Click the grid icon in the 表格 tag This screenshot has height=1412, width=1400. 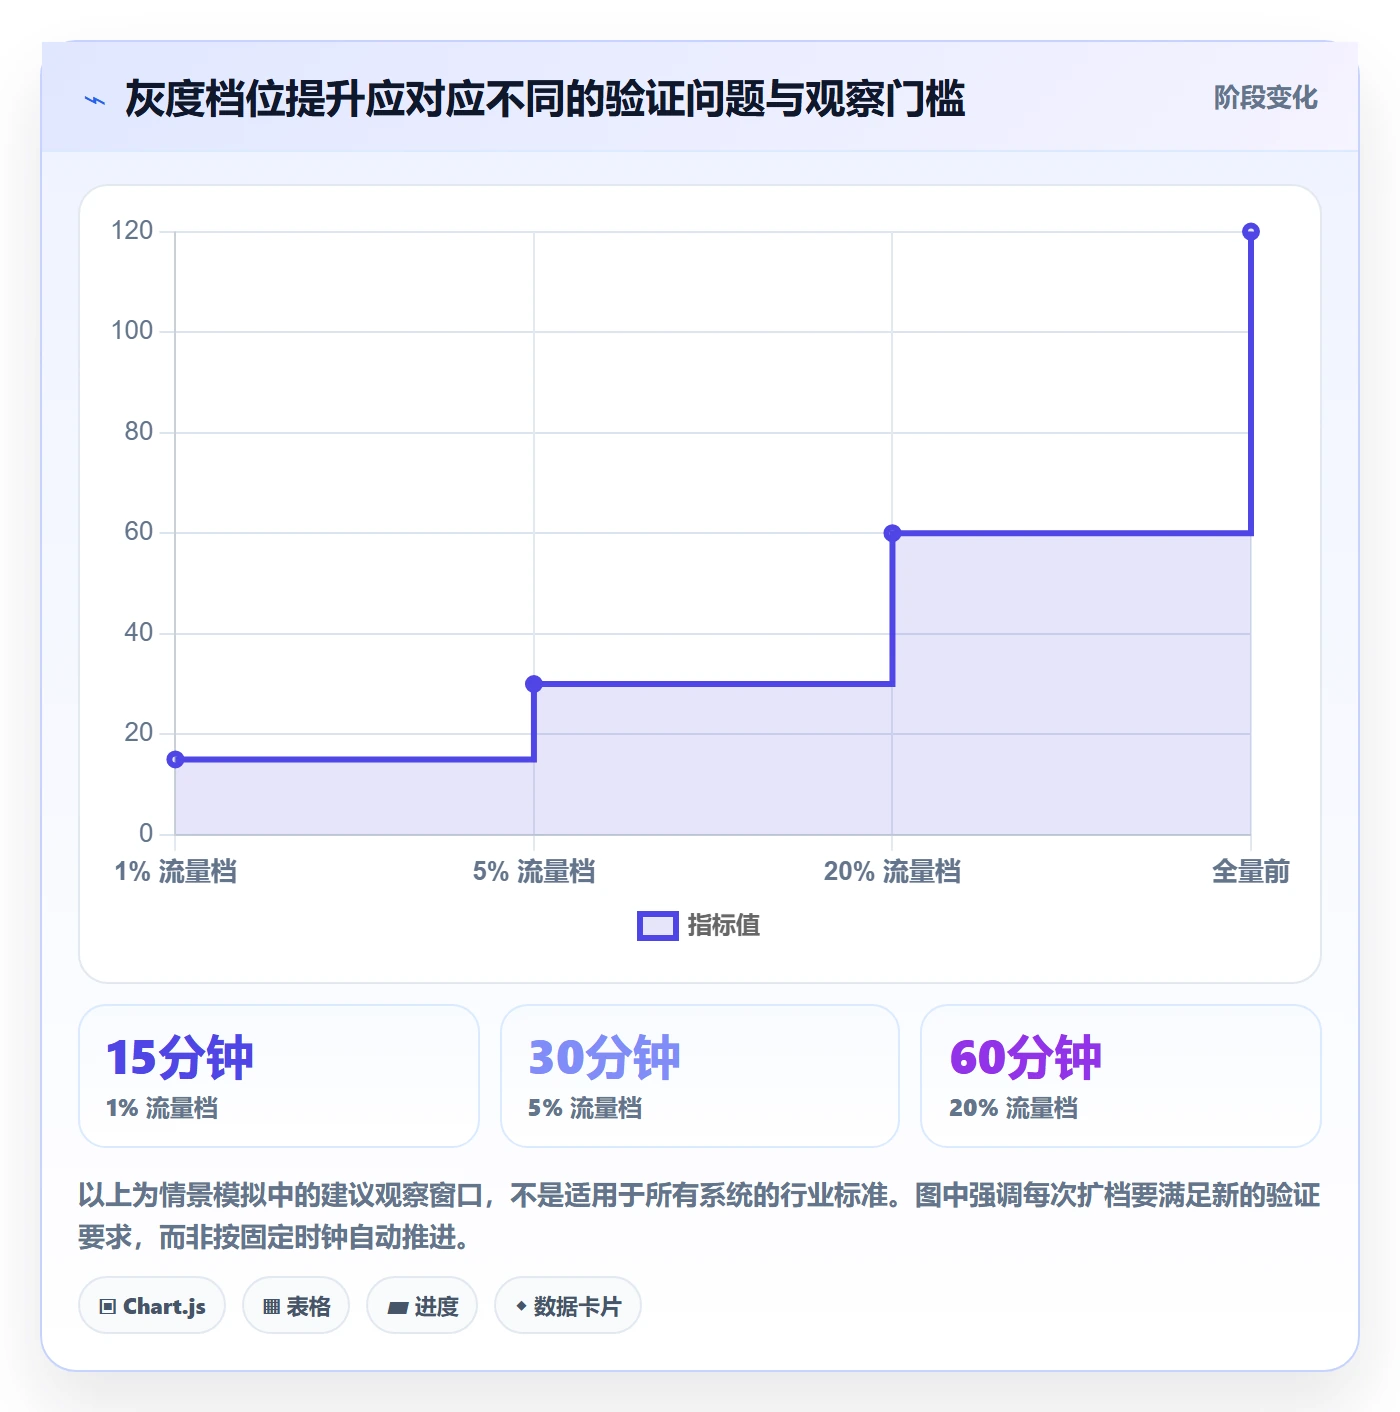(x=271, y=1306)
